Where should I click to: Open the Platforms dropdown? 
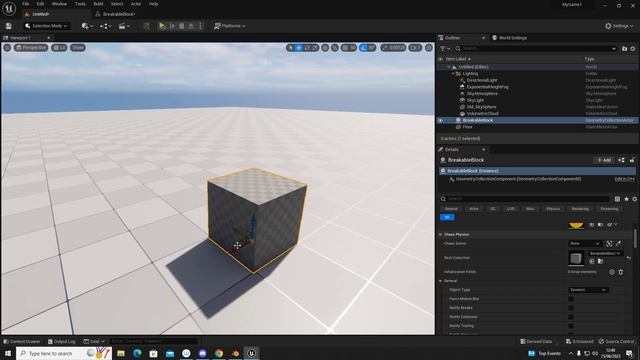pyautogui.click(x=230, y=26)
